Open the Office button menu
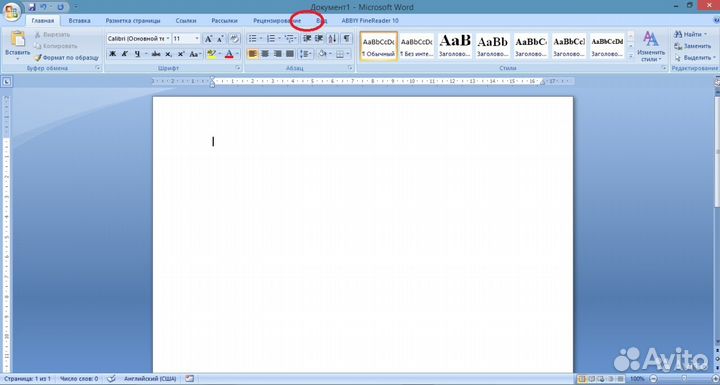Screen dimensions: 720x385 pos(11,11)
